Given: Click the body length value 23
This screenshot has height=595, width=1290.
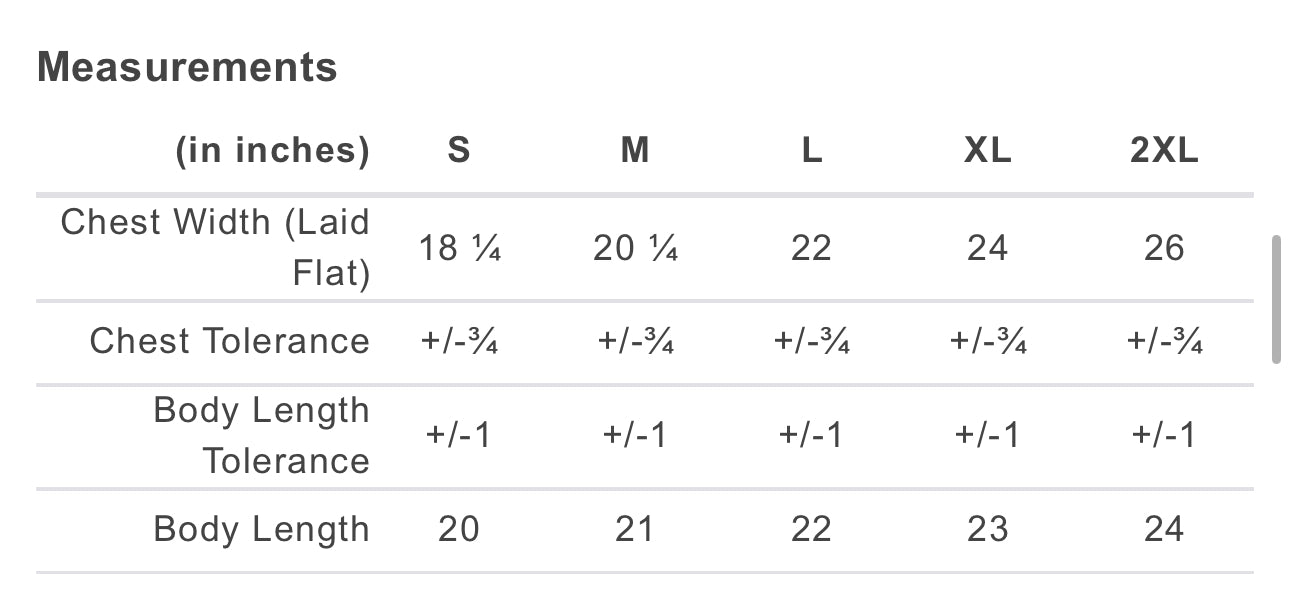Looking at the screenshot, I should click(x=987, y=529).
